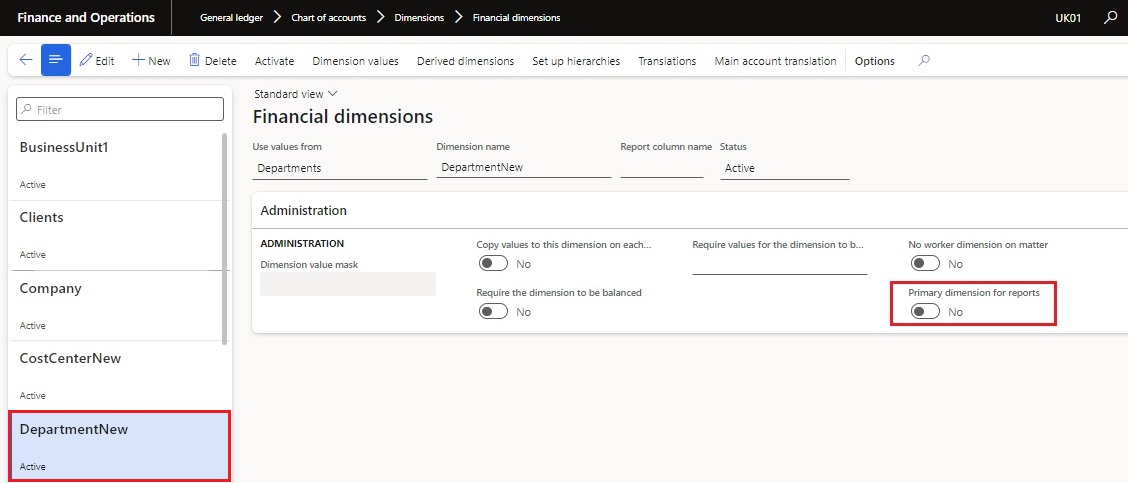
Task: Click the Use values from field
Action: [x=340, y=168]
